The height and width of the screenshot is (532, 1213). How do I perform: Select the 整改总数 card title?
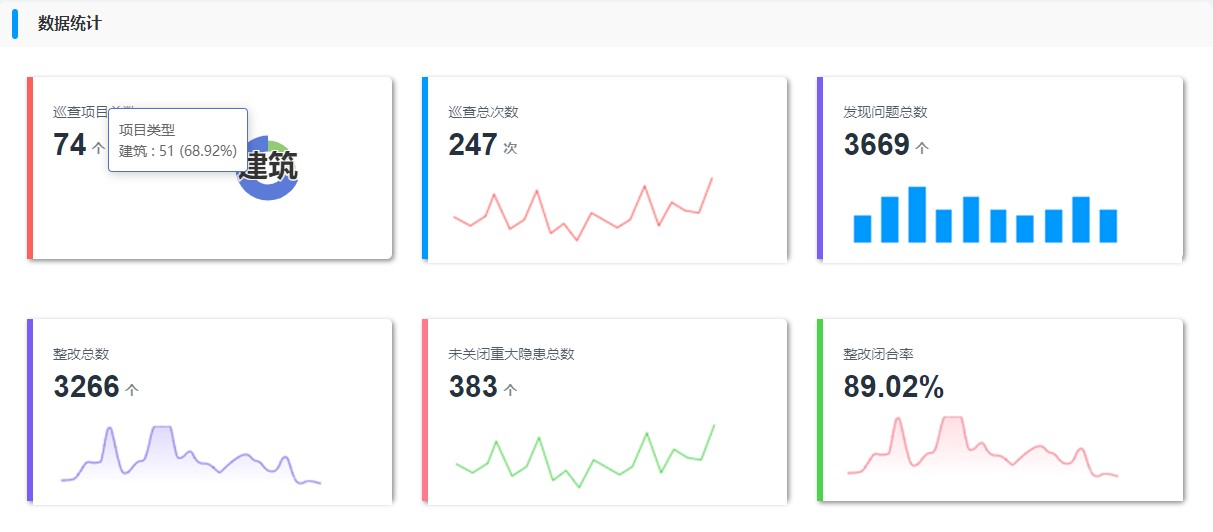tap(81, 354)
